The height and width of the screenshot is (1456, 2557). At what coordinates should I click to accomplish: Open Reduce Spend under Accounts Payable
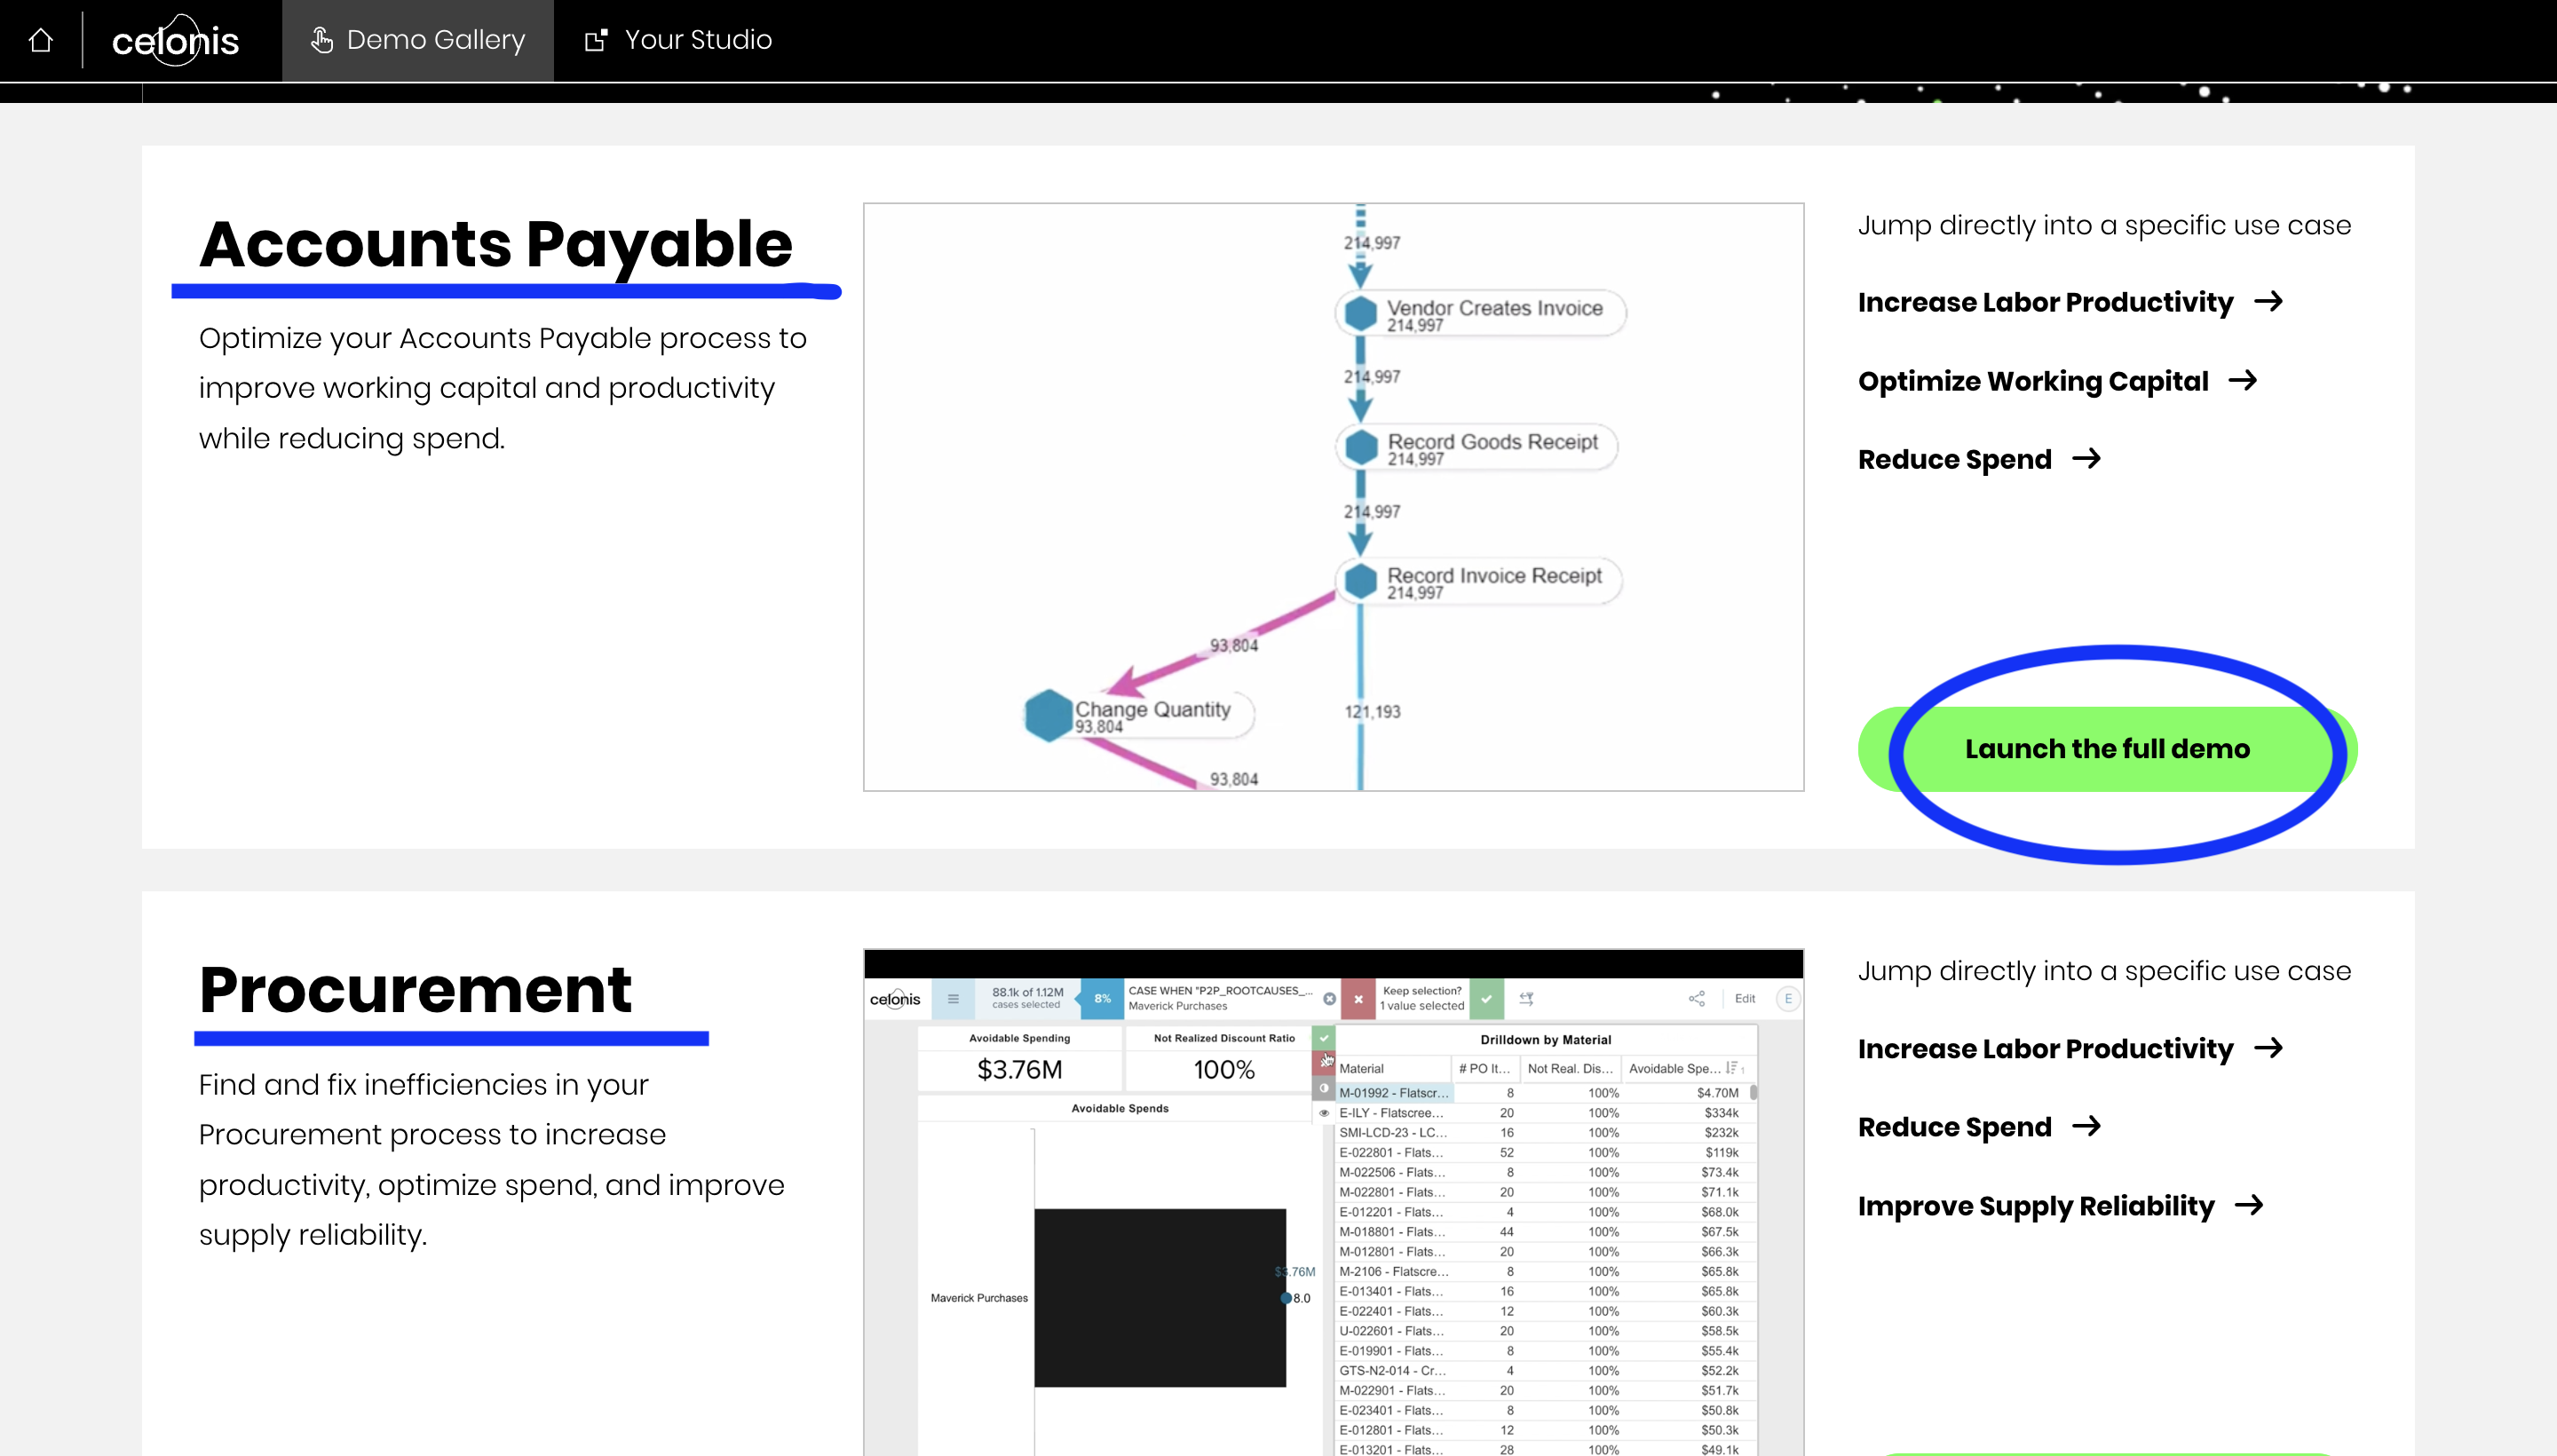tap(1954, 459)
